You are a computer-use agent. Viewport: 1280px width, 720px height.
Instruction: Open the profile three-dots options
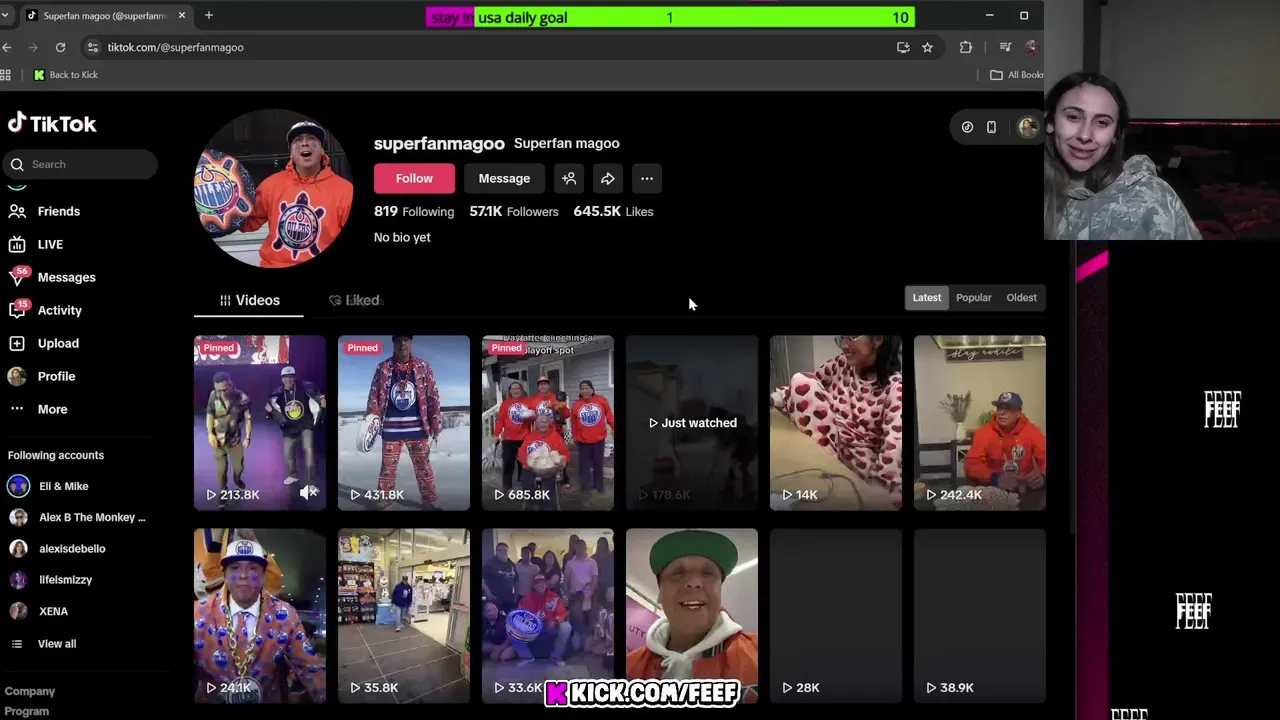[647, 178]
